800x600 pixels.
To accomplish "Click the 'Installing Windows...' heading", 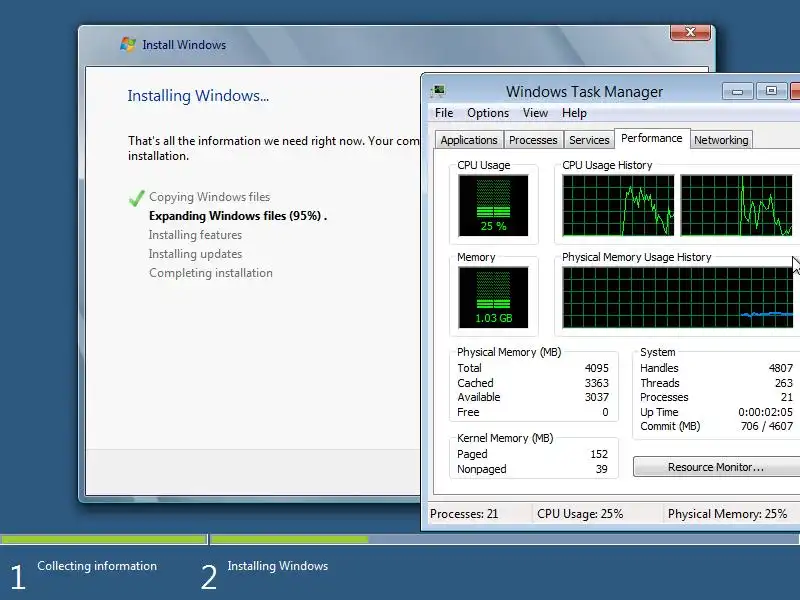I will click(198, 96).
